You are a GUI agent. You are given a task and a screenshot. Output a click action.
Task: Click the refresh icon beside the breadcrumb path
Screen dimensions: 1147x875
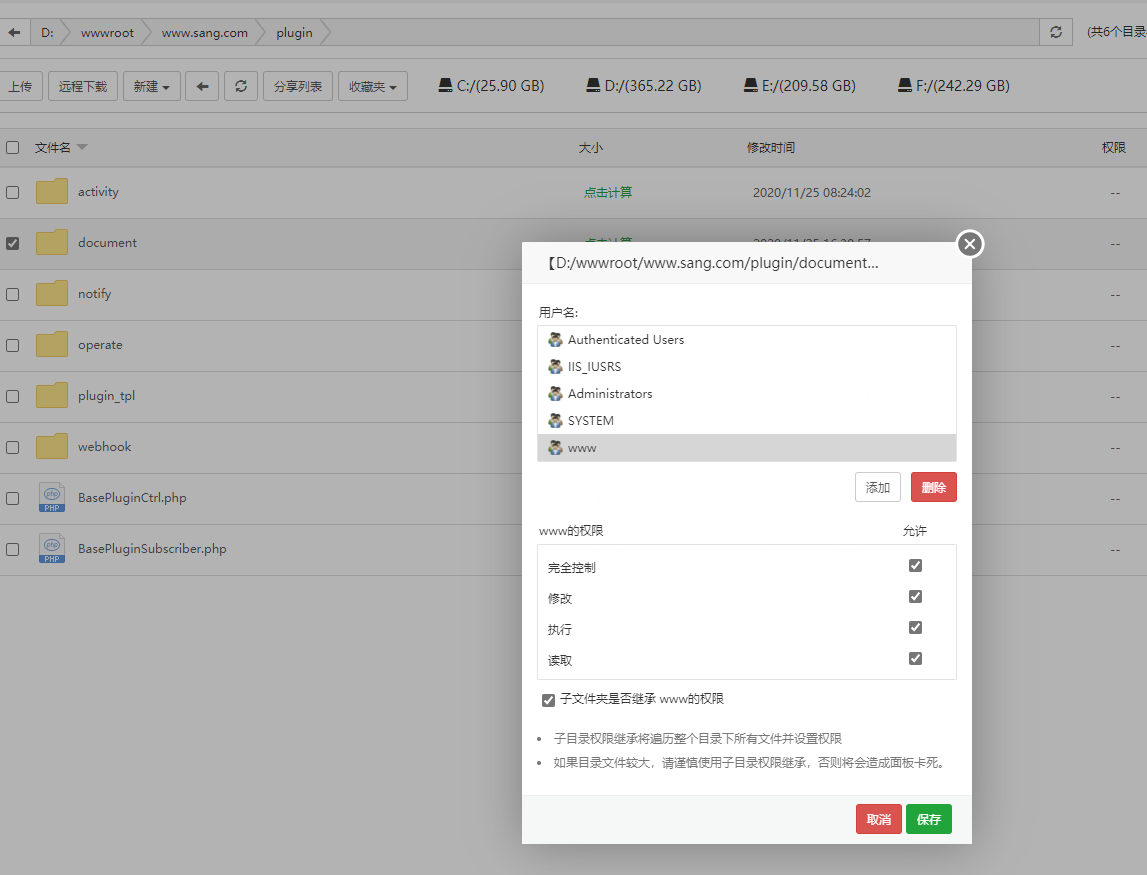1055,32
